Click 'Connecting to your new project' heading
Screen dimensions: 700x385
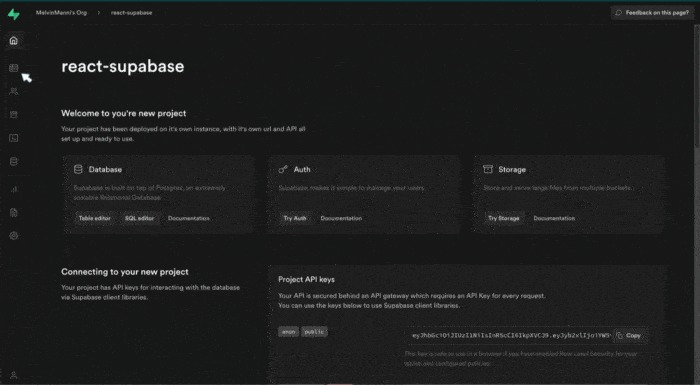pyautogui.click(x=125, y=272)
